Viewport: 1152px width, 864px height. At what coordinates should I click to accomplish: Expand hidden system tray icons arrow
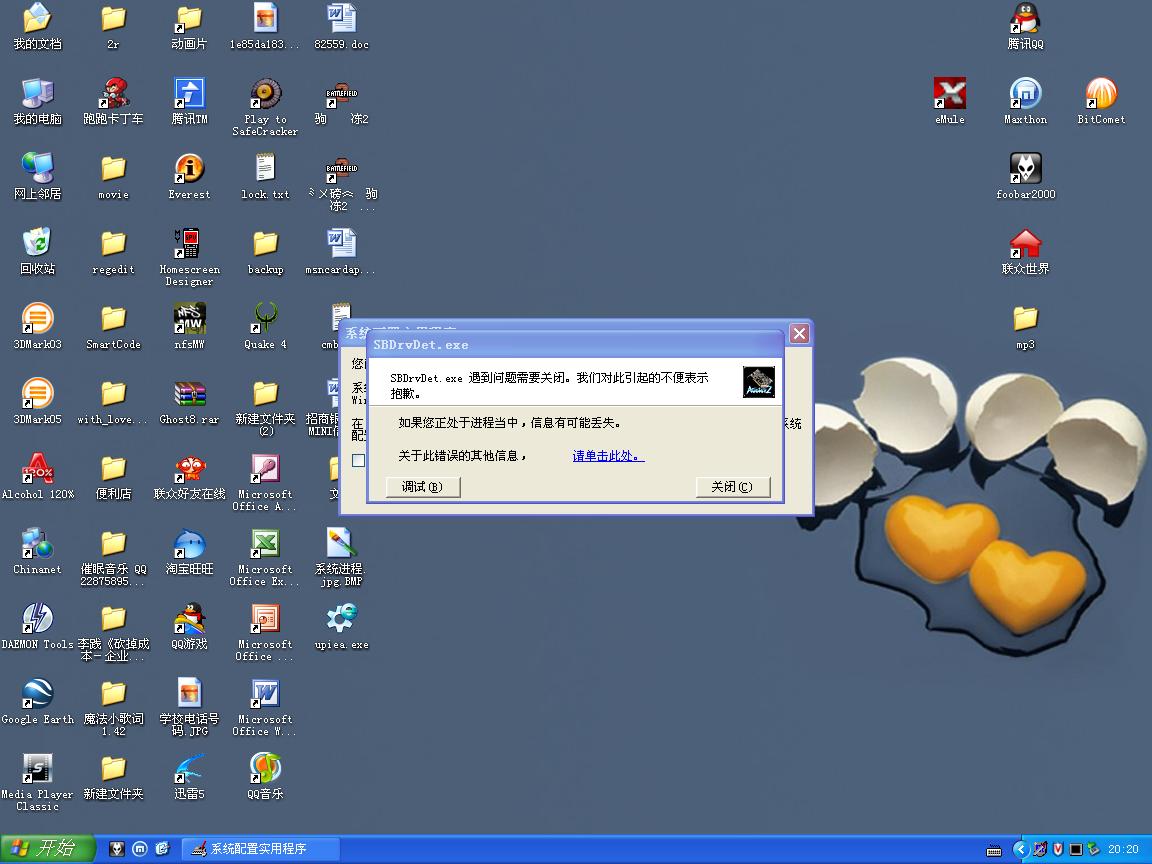[1020, 849]
